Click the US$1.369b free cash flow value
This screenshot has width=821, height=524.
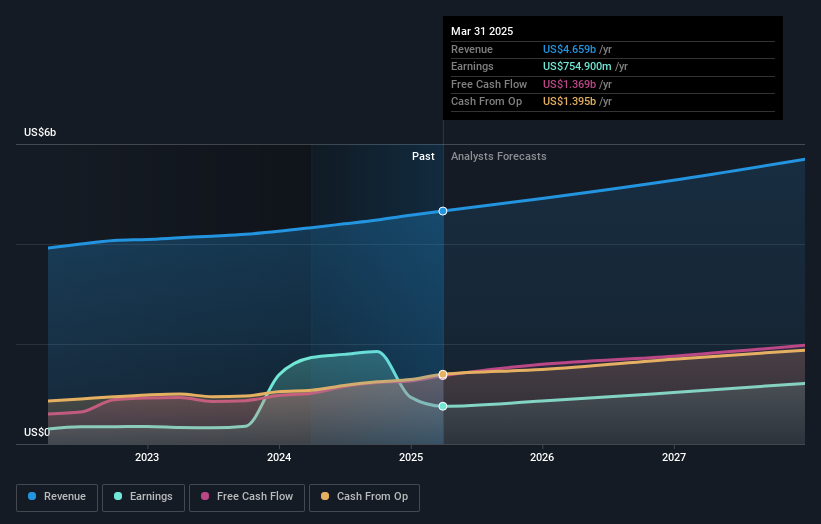569,84
